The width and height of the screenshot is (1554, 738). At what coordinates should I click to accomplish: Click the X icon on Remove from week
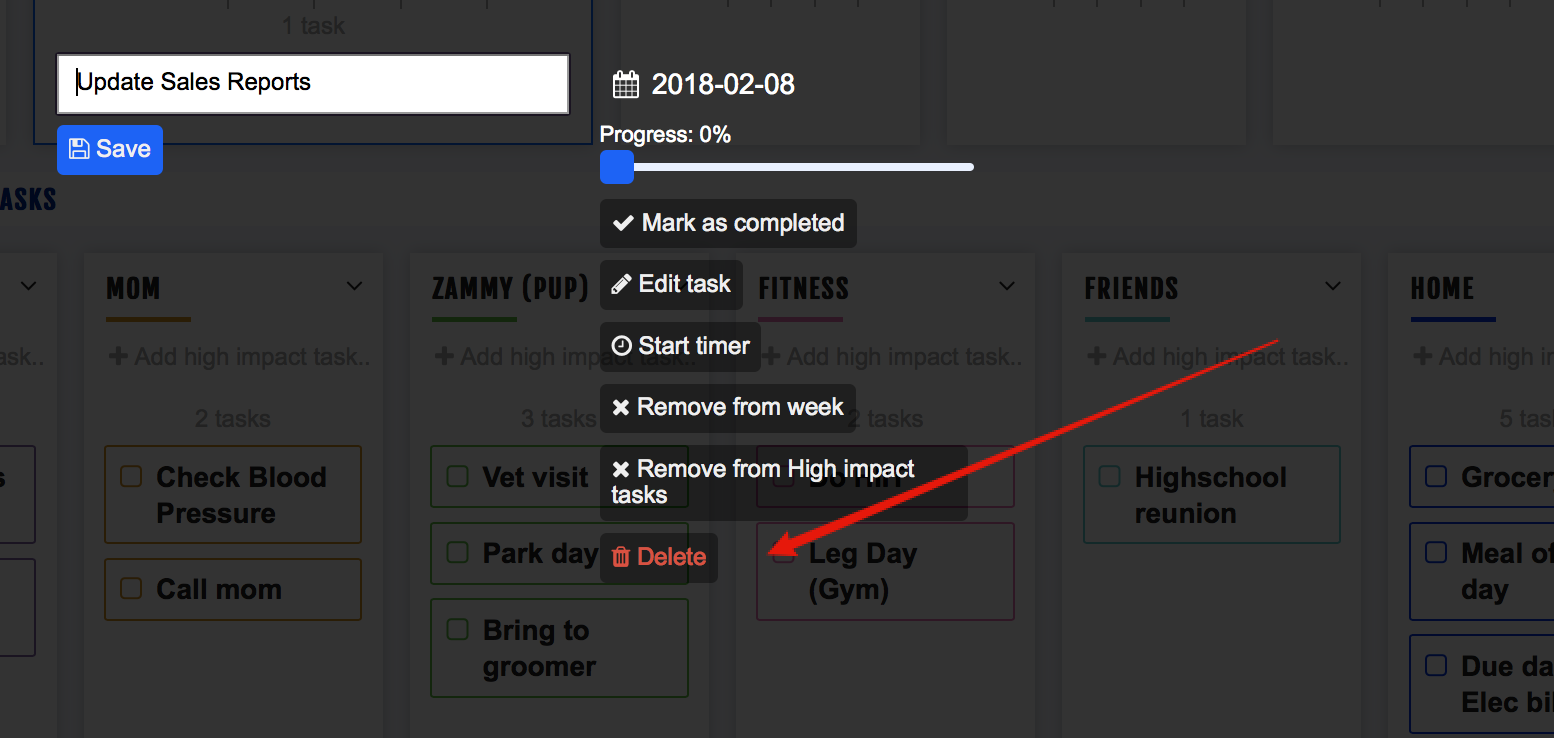pos(621,408)
